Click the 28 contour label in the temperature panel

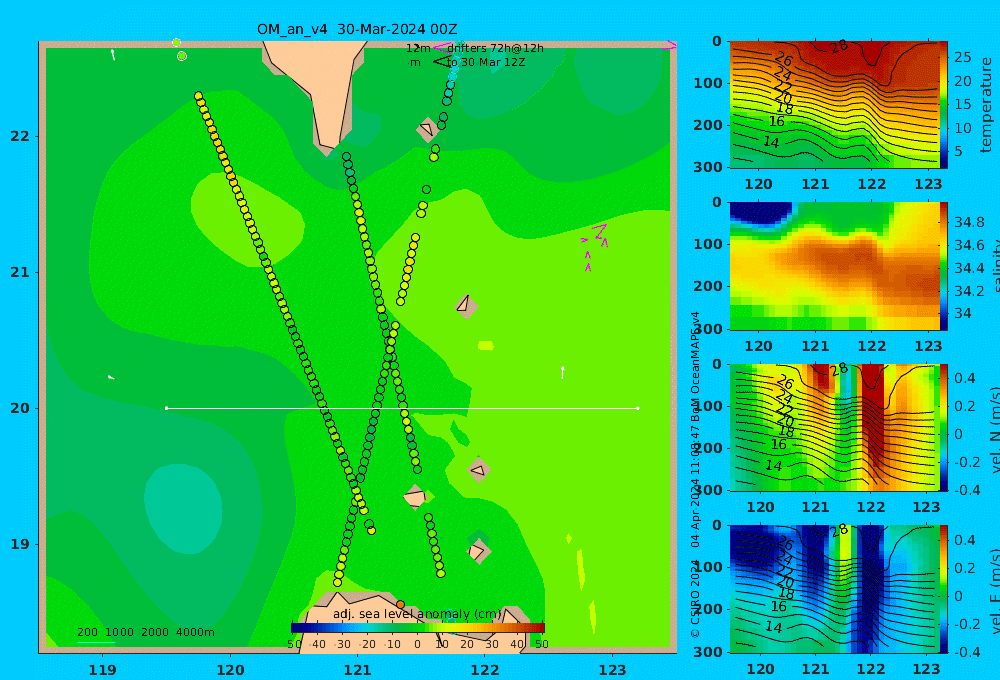[x=839, y=46]
